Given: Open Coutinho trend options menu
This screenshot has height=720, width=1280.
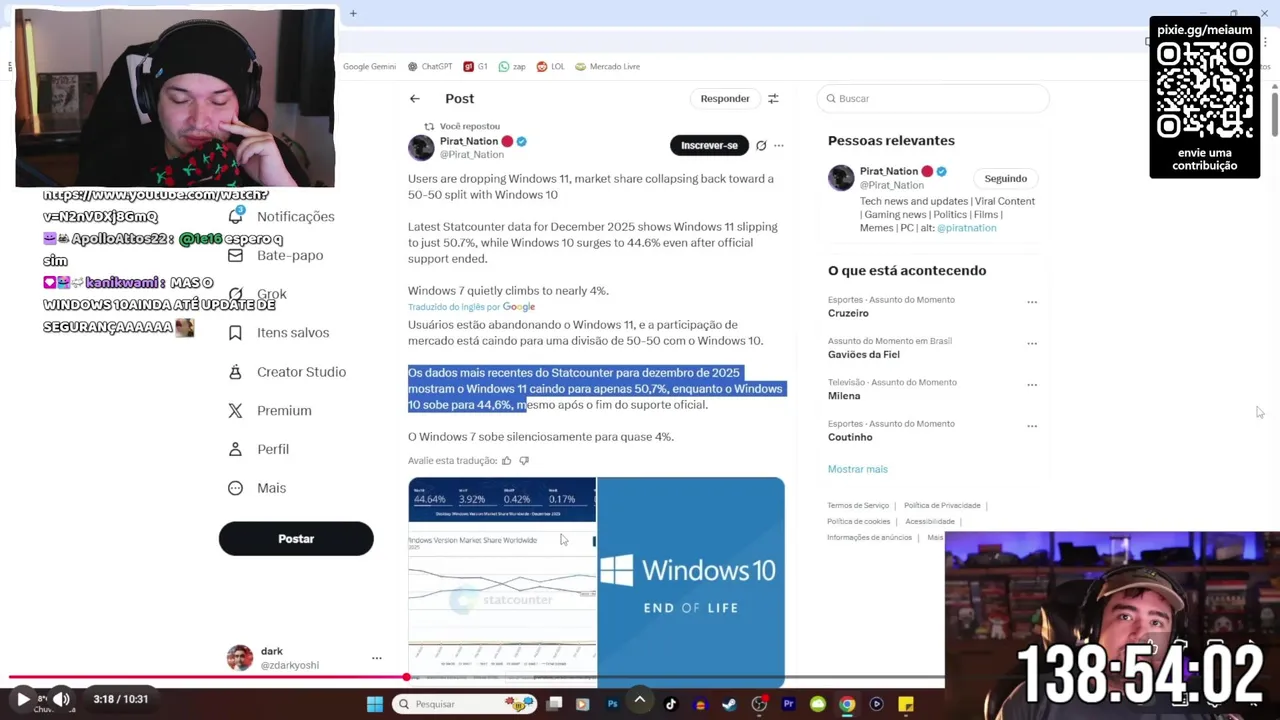Looking at the screenshot, I should [x=1032, y=426].
